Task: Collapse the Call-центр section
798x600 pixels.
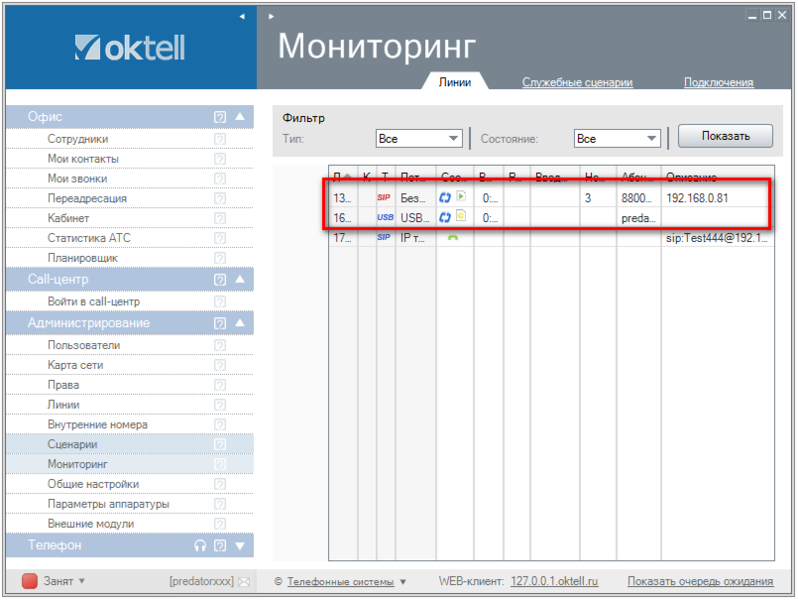Action: 240,280
